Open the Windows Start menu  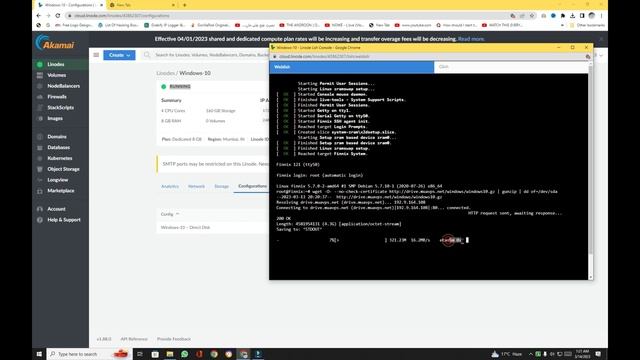[x=39, y=354]
